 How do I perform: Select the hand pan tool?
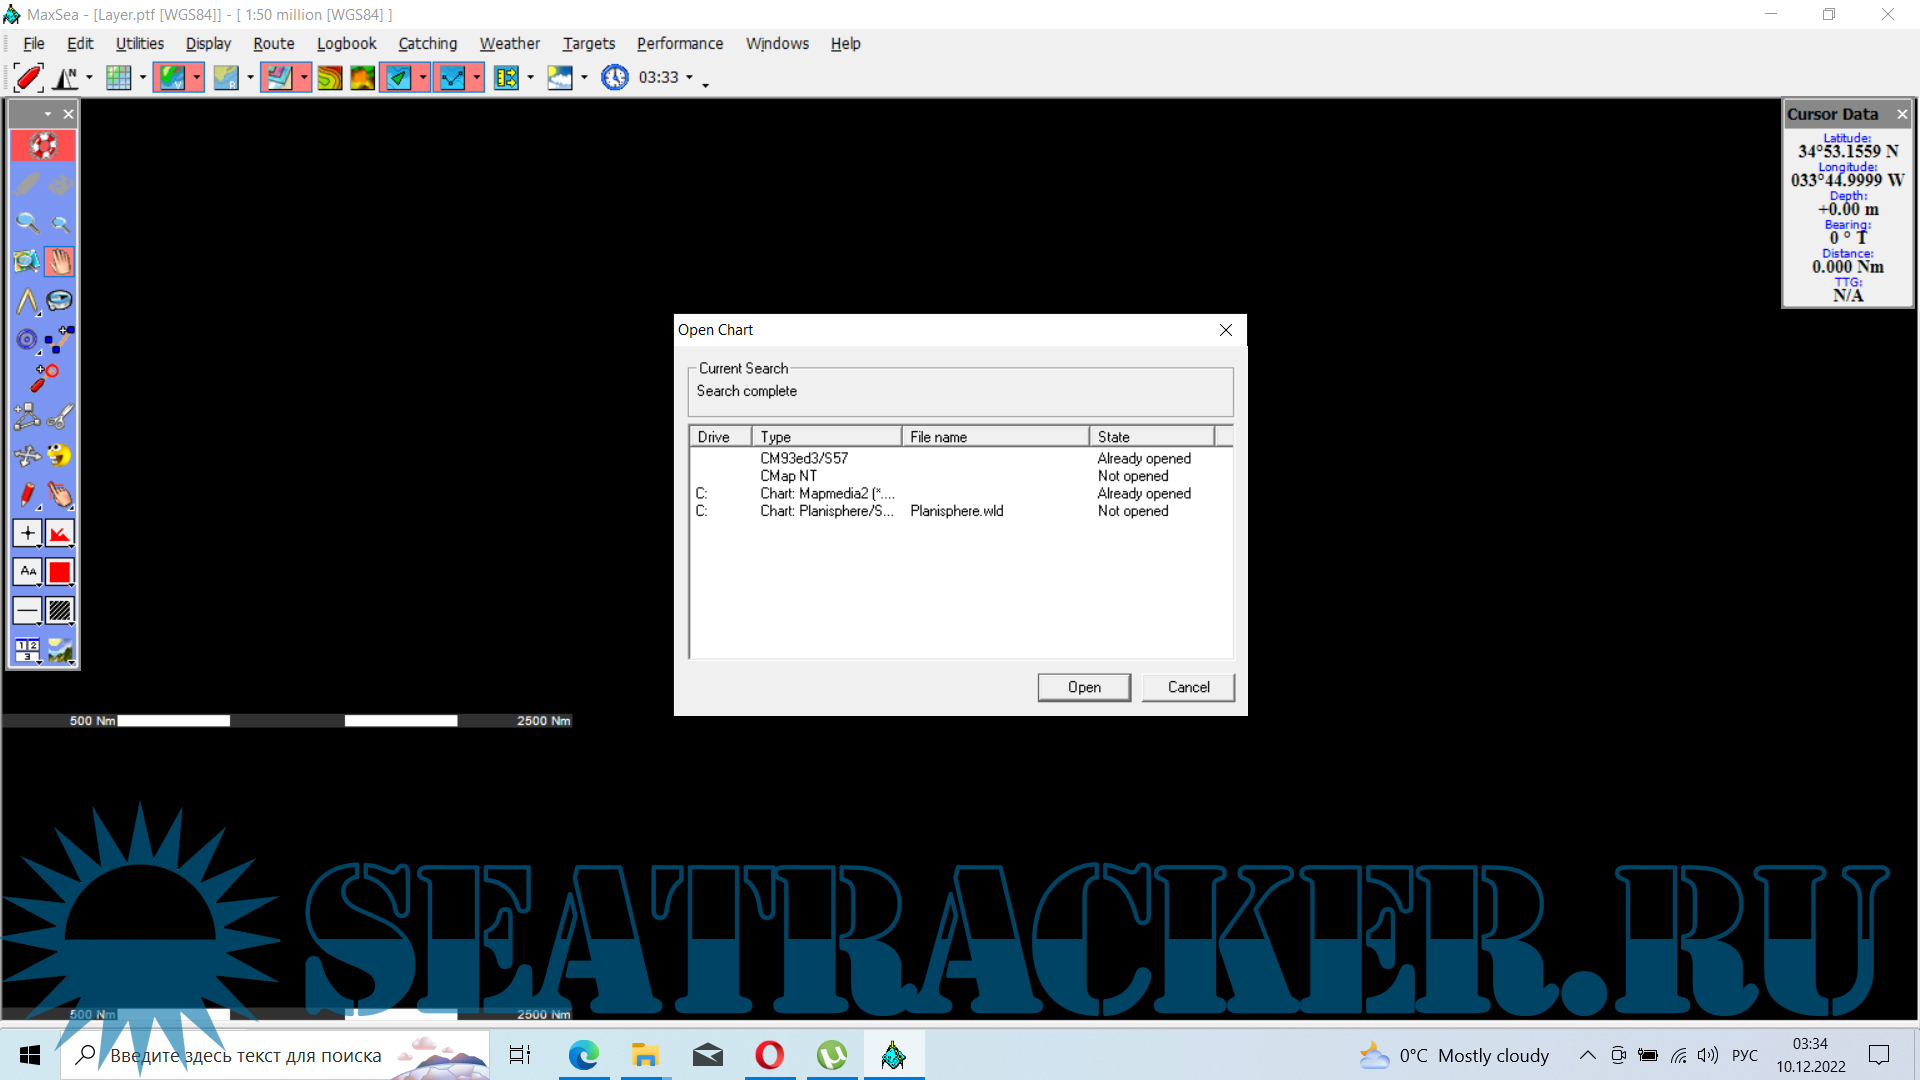[x=60, y=262]
